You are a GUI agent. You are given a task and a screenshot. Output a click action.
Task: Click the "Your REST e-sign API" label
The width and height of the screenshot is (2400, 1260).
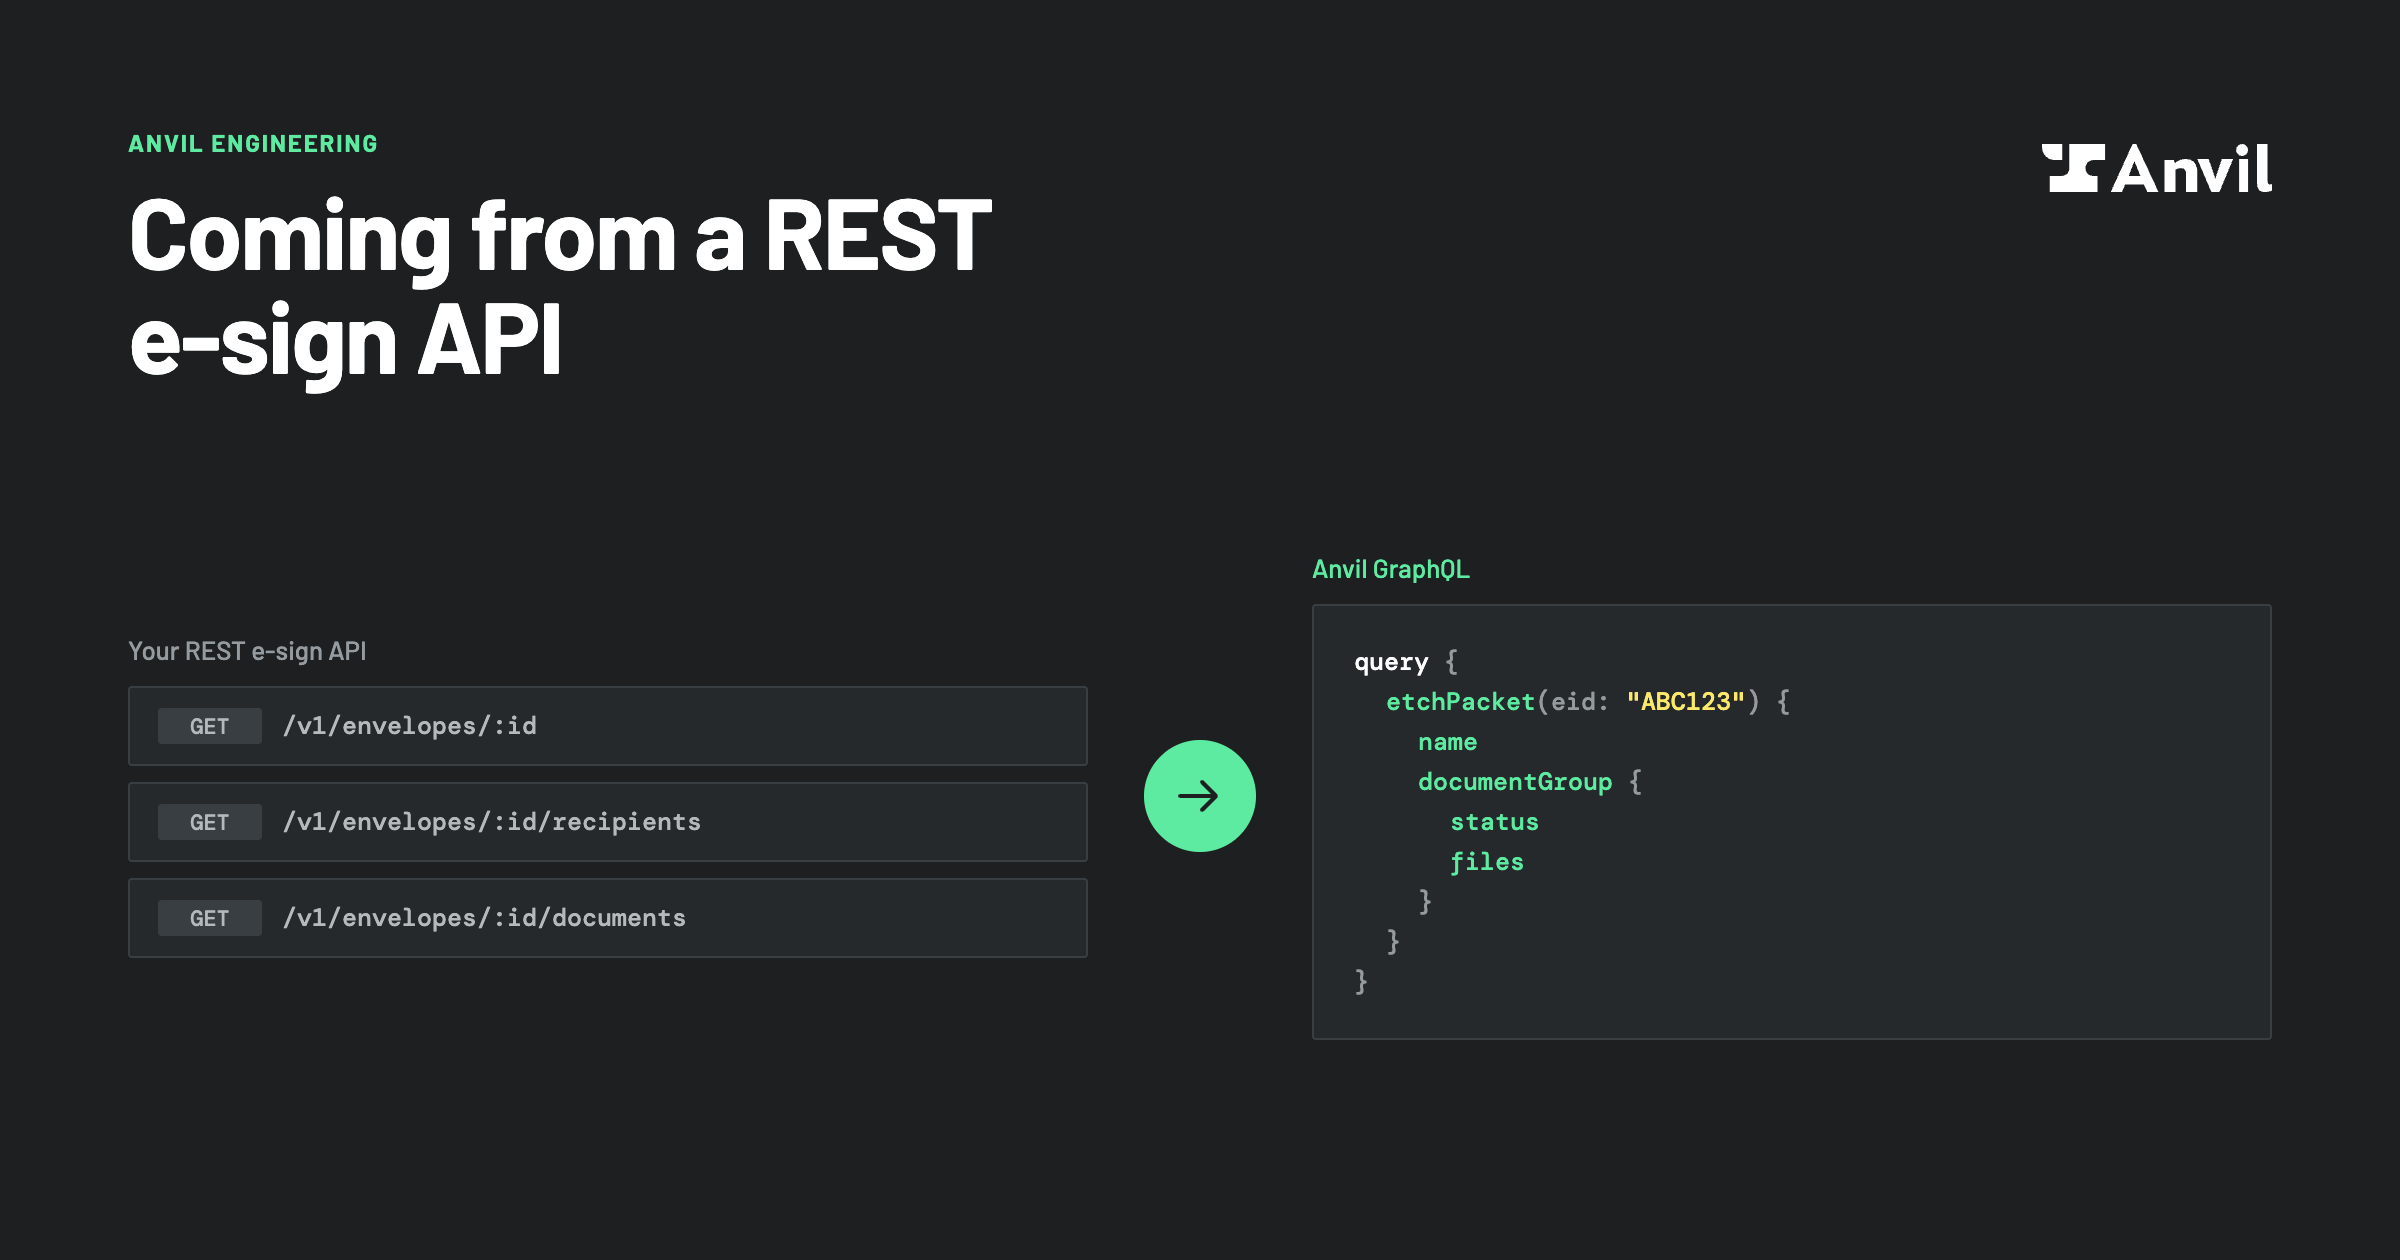(x=247, y=651)
